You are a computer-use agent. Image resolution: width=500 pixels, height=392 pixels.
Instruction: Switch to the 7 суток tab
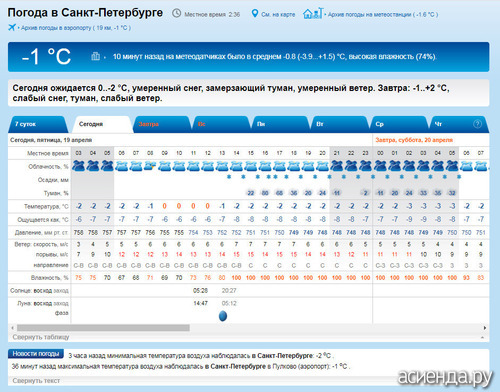tap(38, 124)
